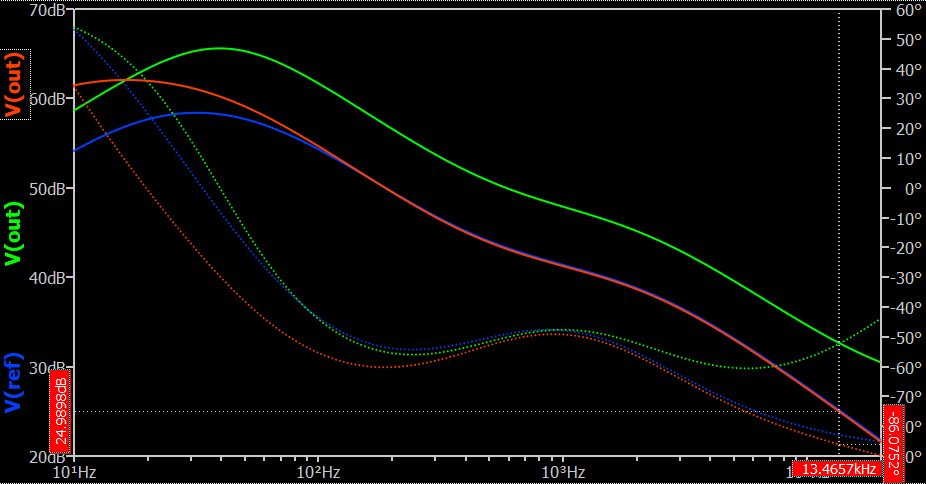Click the 10³Hz frequency axis label
This screenshot has width=926, height=484.
[x=563, y=472]
